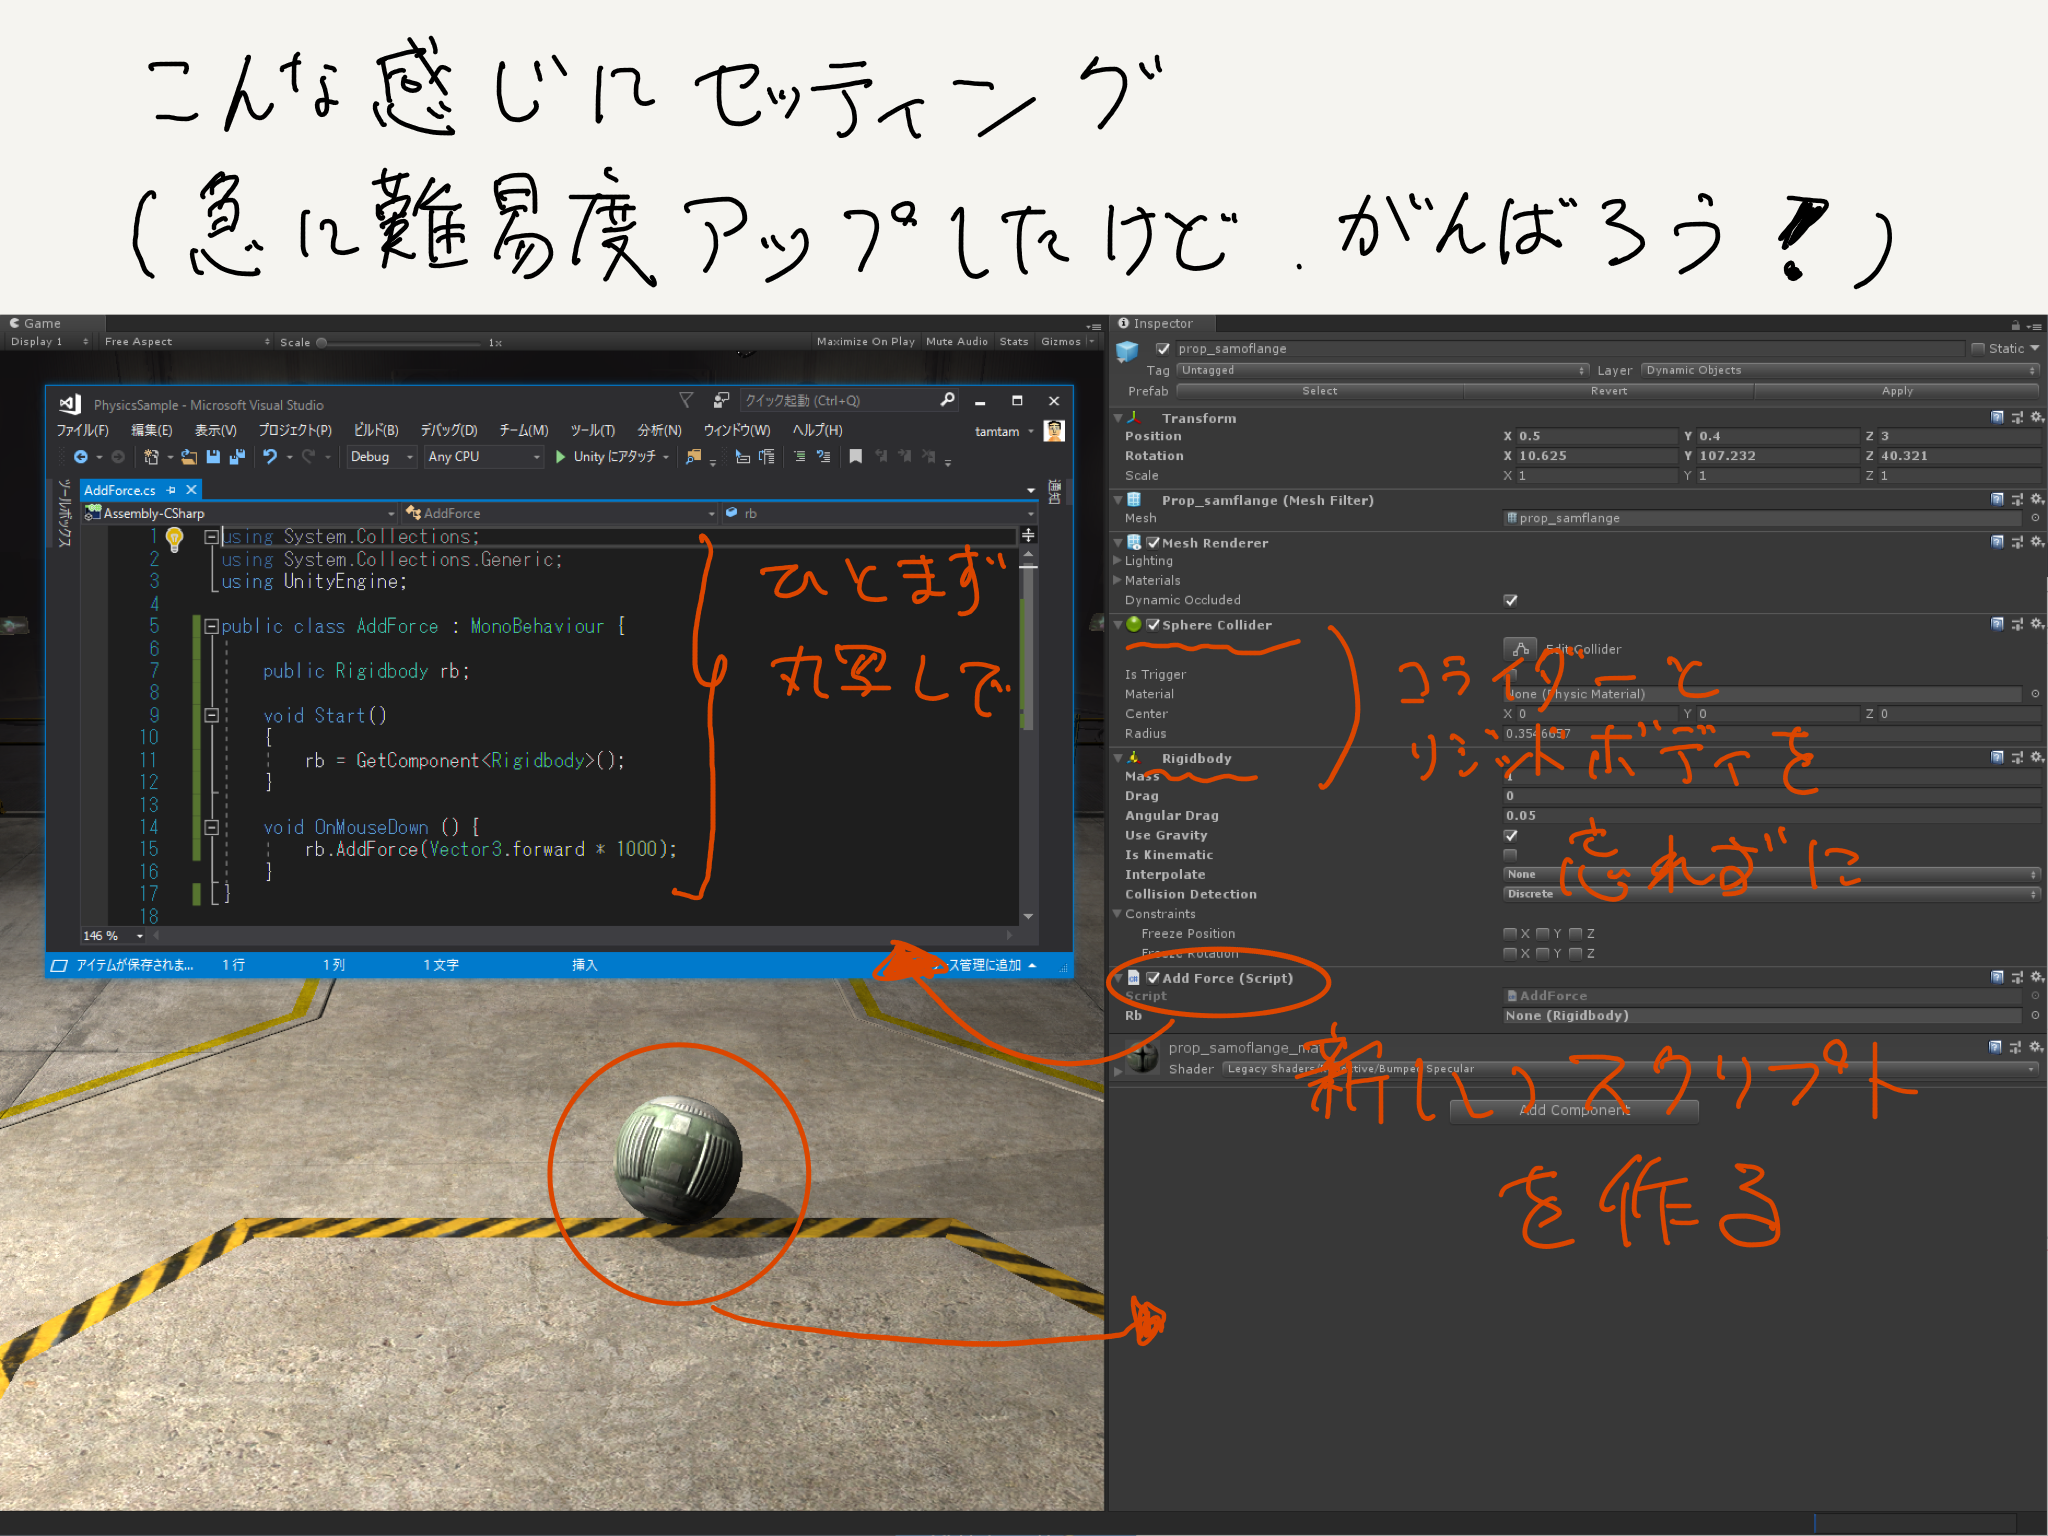Image resolution: width=2048 pixels, height=1536 pixels.
Task: Open the Tag dropdown showing Untagged
Action: tap(1383, 370)
